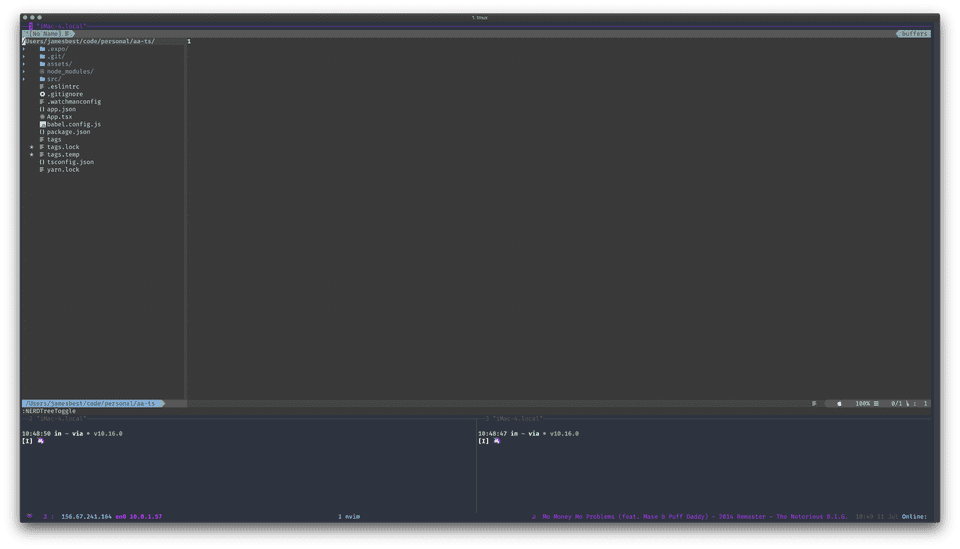The image size is (960, 549).
Task: Click the folder icon beside assets/
Action: point(42,64)
